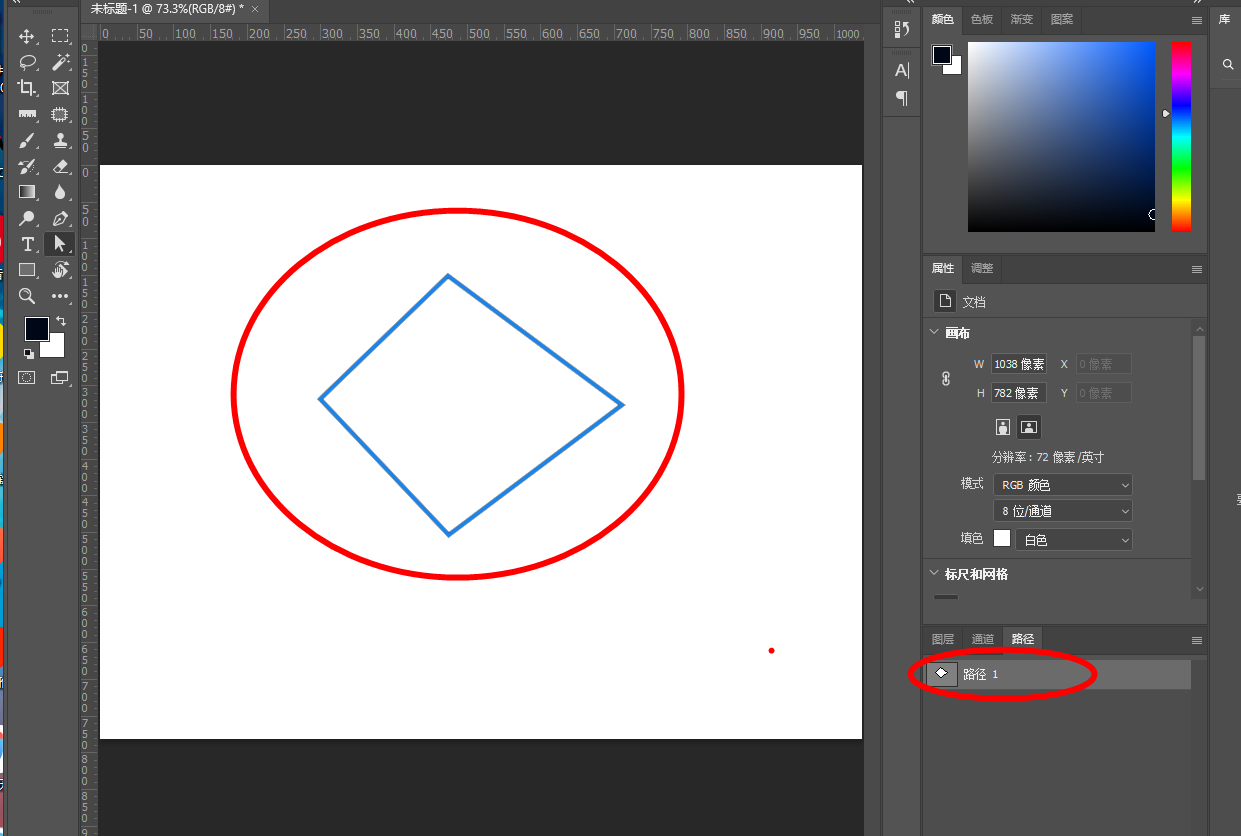1241x836 pixels.
Task: Set canvas orientation to portrait
Action: pyautogui.click(x=1003, y=427)
